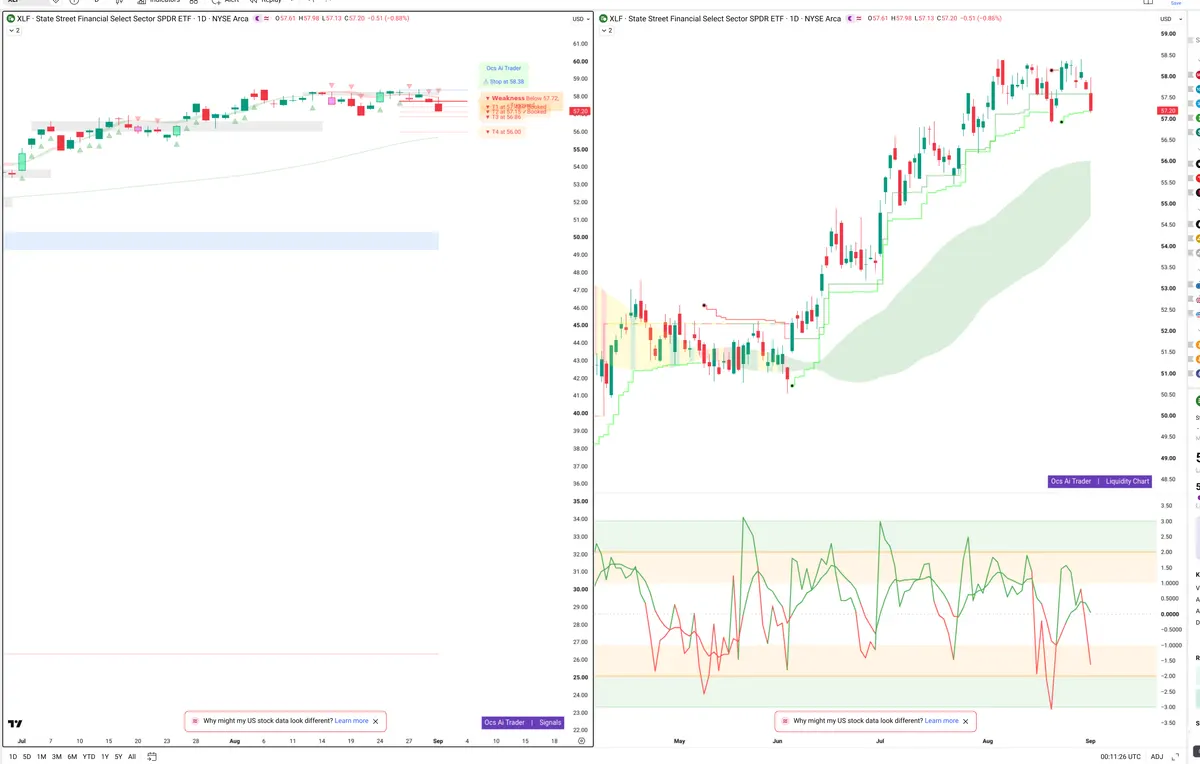Select the 1D time range
This screenshot has height=764, width=1200.
click(x=13, y=757)
